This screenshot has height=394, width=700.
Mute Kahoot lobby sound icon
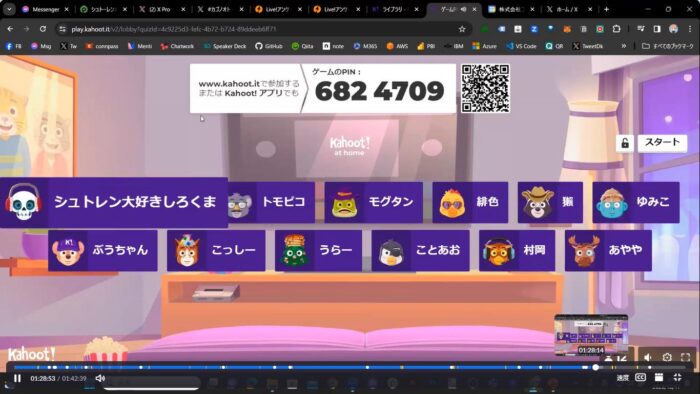pos(648,357)
